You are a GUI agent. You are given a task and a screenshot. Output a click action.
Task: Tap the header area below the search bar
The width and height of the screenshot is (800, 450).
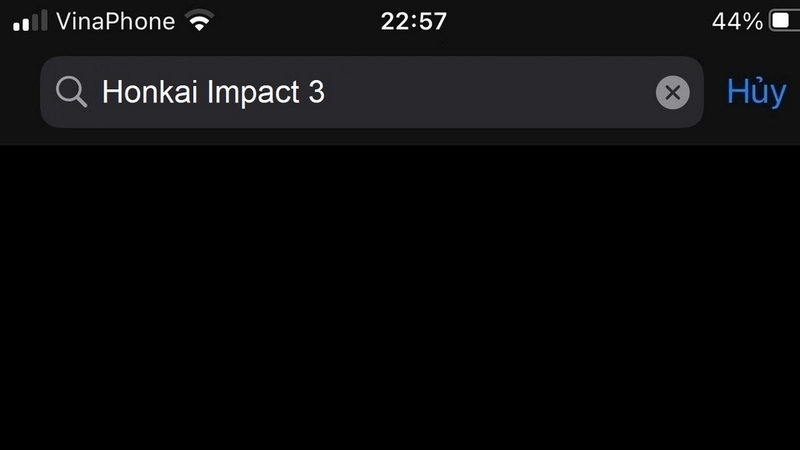[x=400, y=136]
